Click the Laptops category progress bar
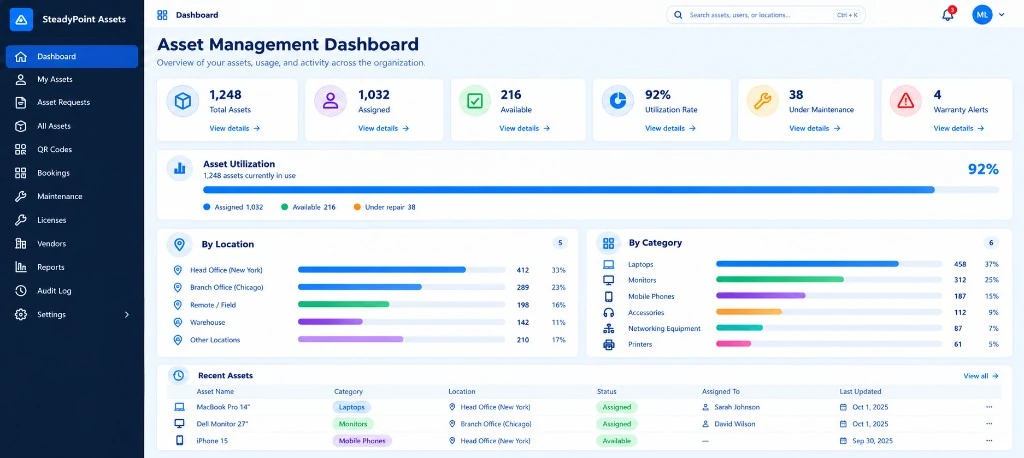 pyautogui.click(x=829, y=264)
